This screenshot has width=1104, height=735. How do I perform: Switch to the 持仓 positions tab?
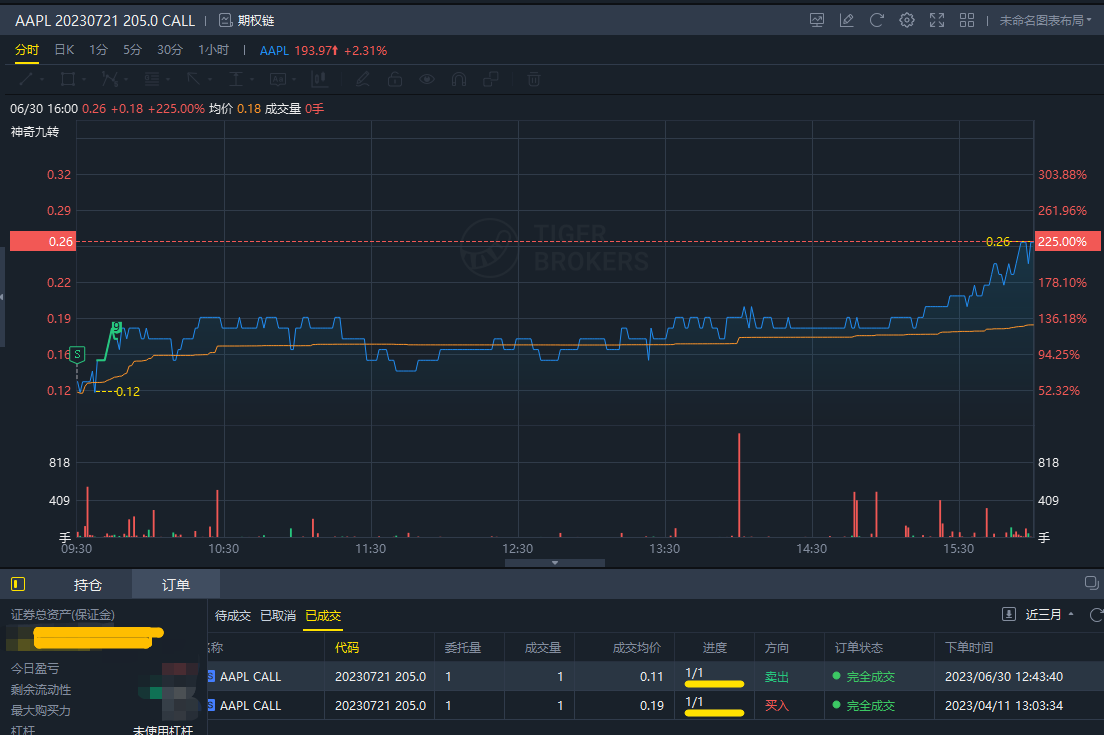pyautogui.click(x=88, y=585)
